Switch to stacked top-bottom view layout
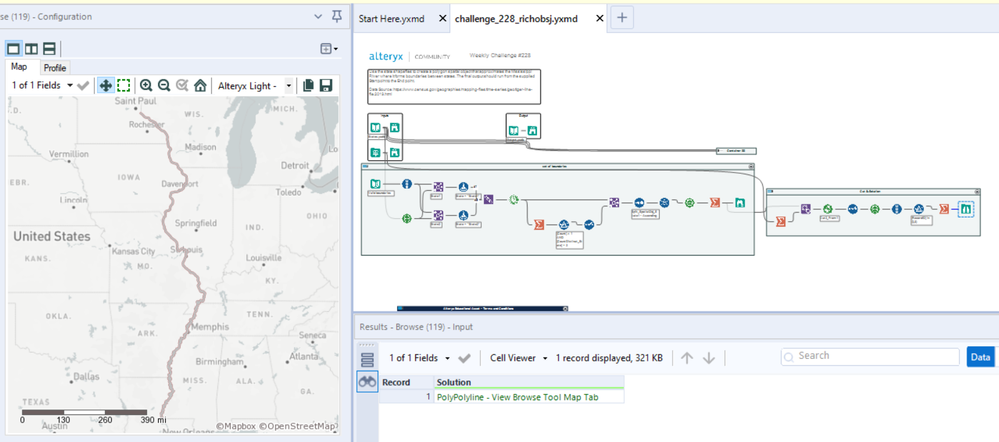 (49, 49)
